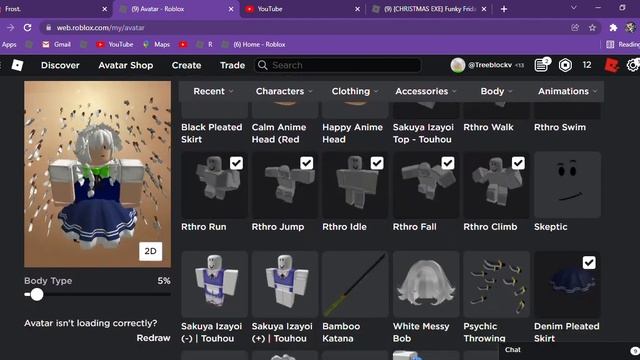Click the 12 Robux balance

[587, 65]
